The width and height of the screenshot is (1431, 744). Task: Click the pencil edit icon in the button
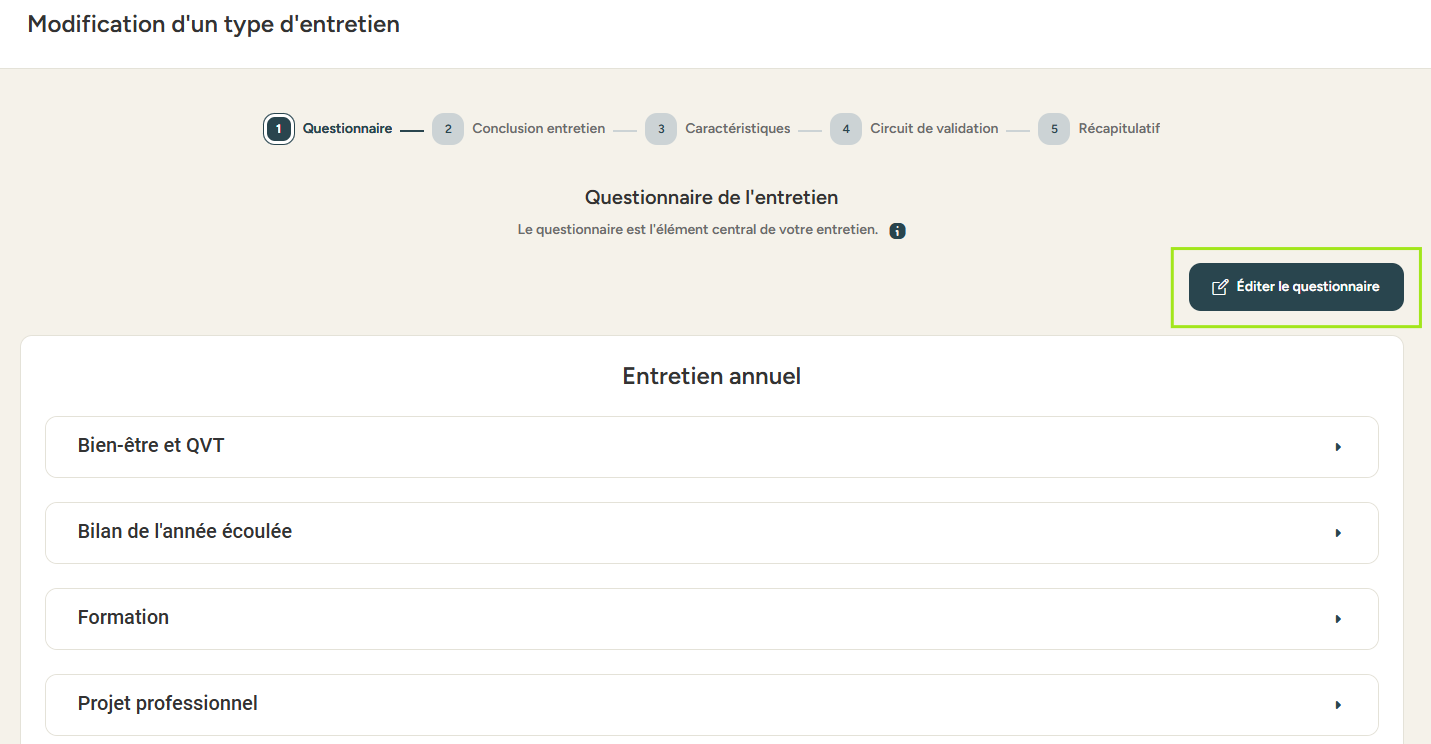point(1220,287)
